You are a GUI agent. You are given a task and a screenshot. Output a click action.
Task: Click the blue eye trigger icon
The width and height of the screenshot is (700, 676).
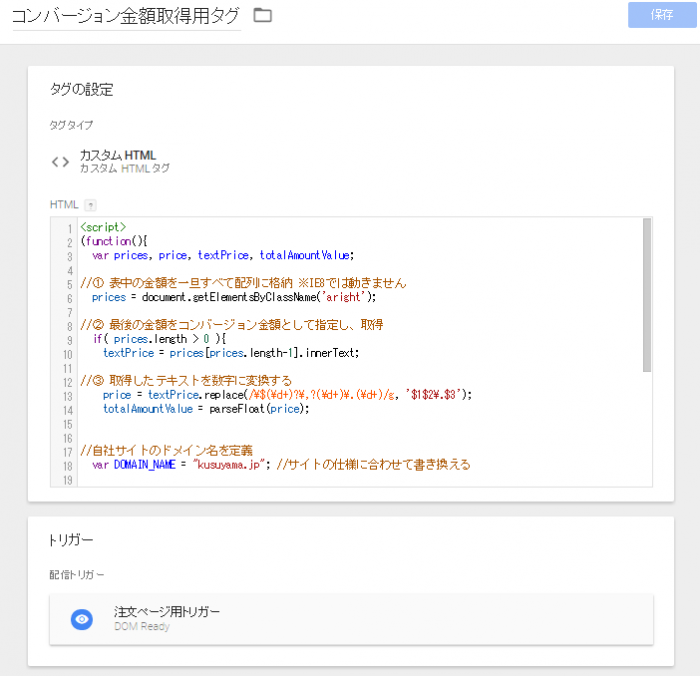pyautogui.click(x=82, y=619)
